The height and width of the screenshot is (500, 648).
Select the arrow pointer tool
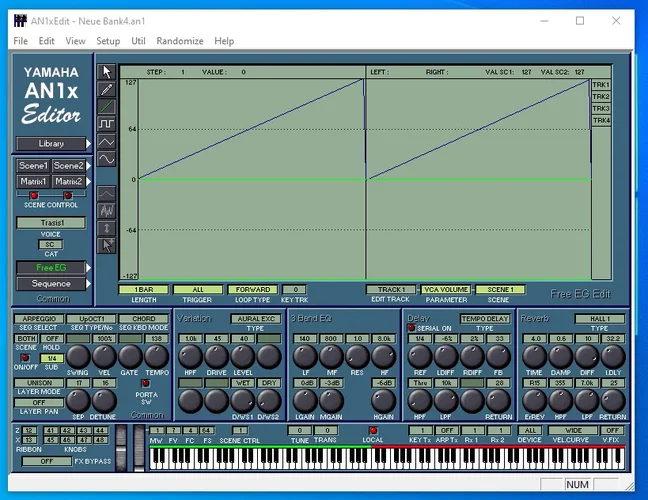pyautogui.click(x=106, y=72)
